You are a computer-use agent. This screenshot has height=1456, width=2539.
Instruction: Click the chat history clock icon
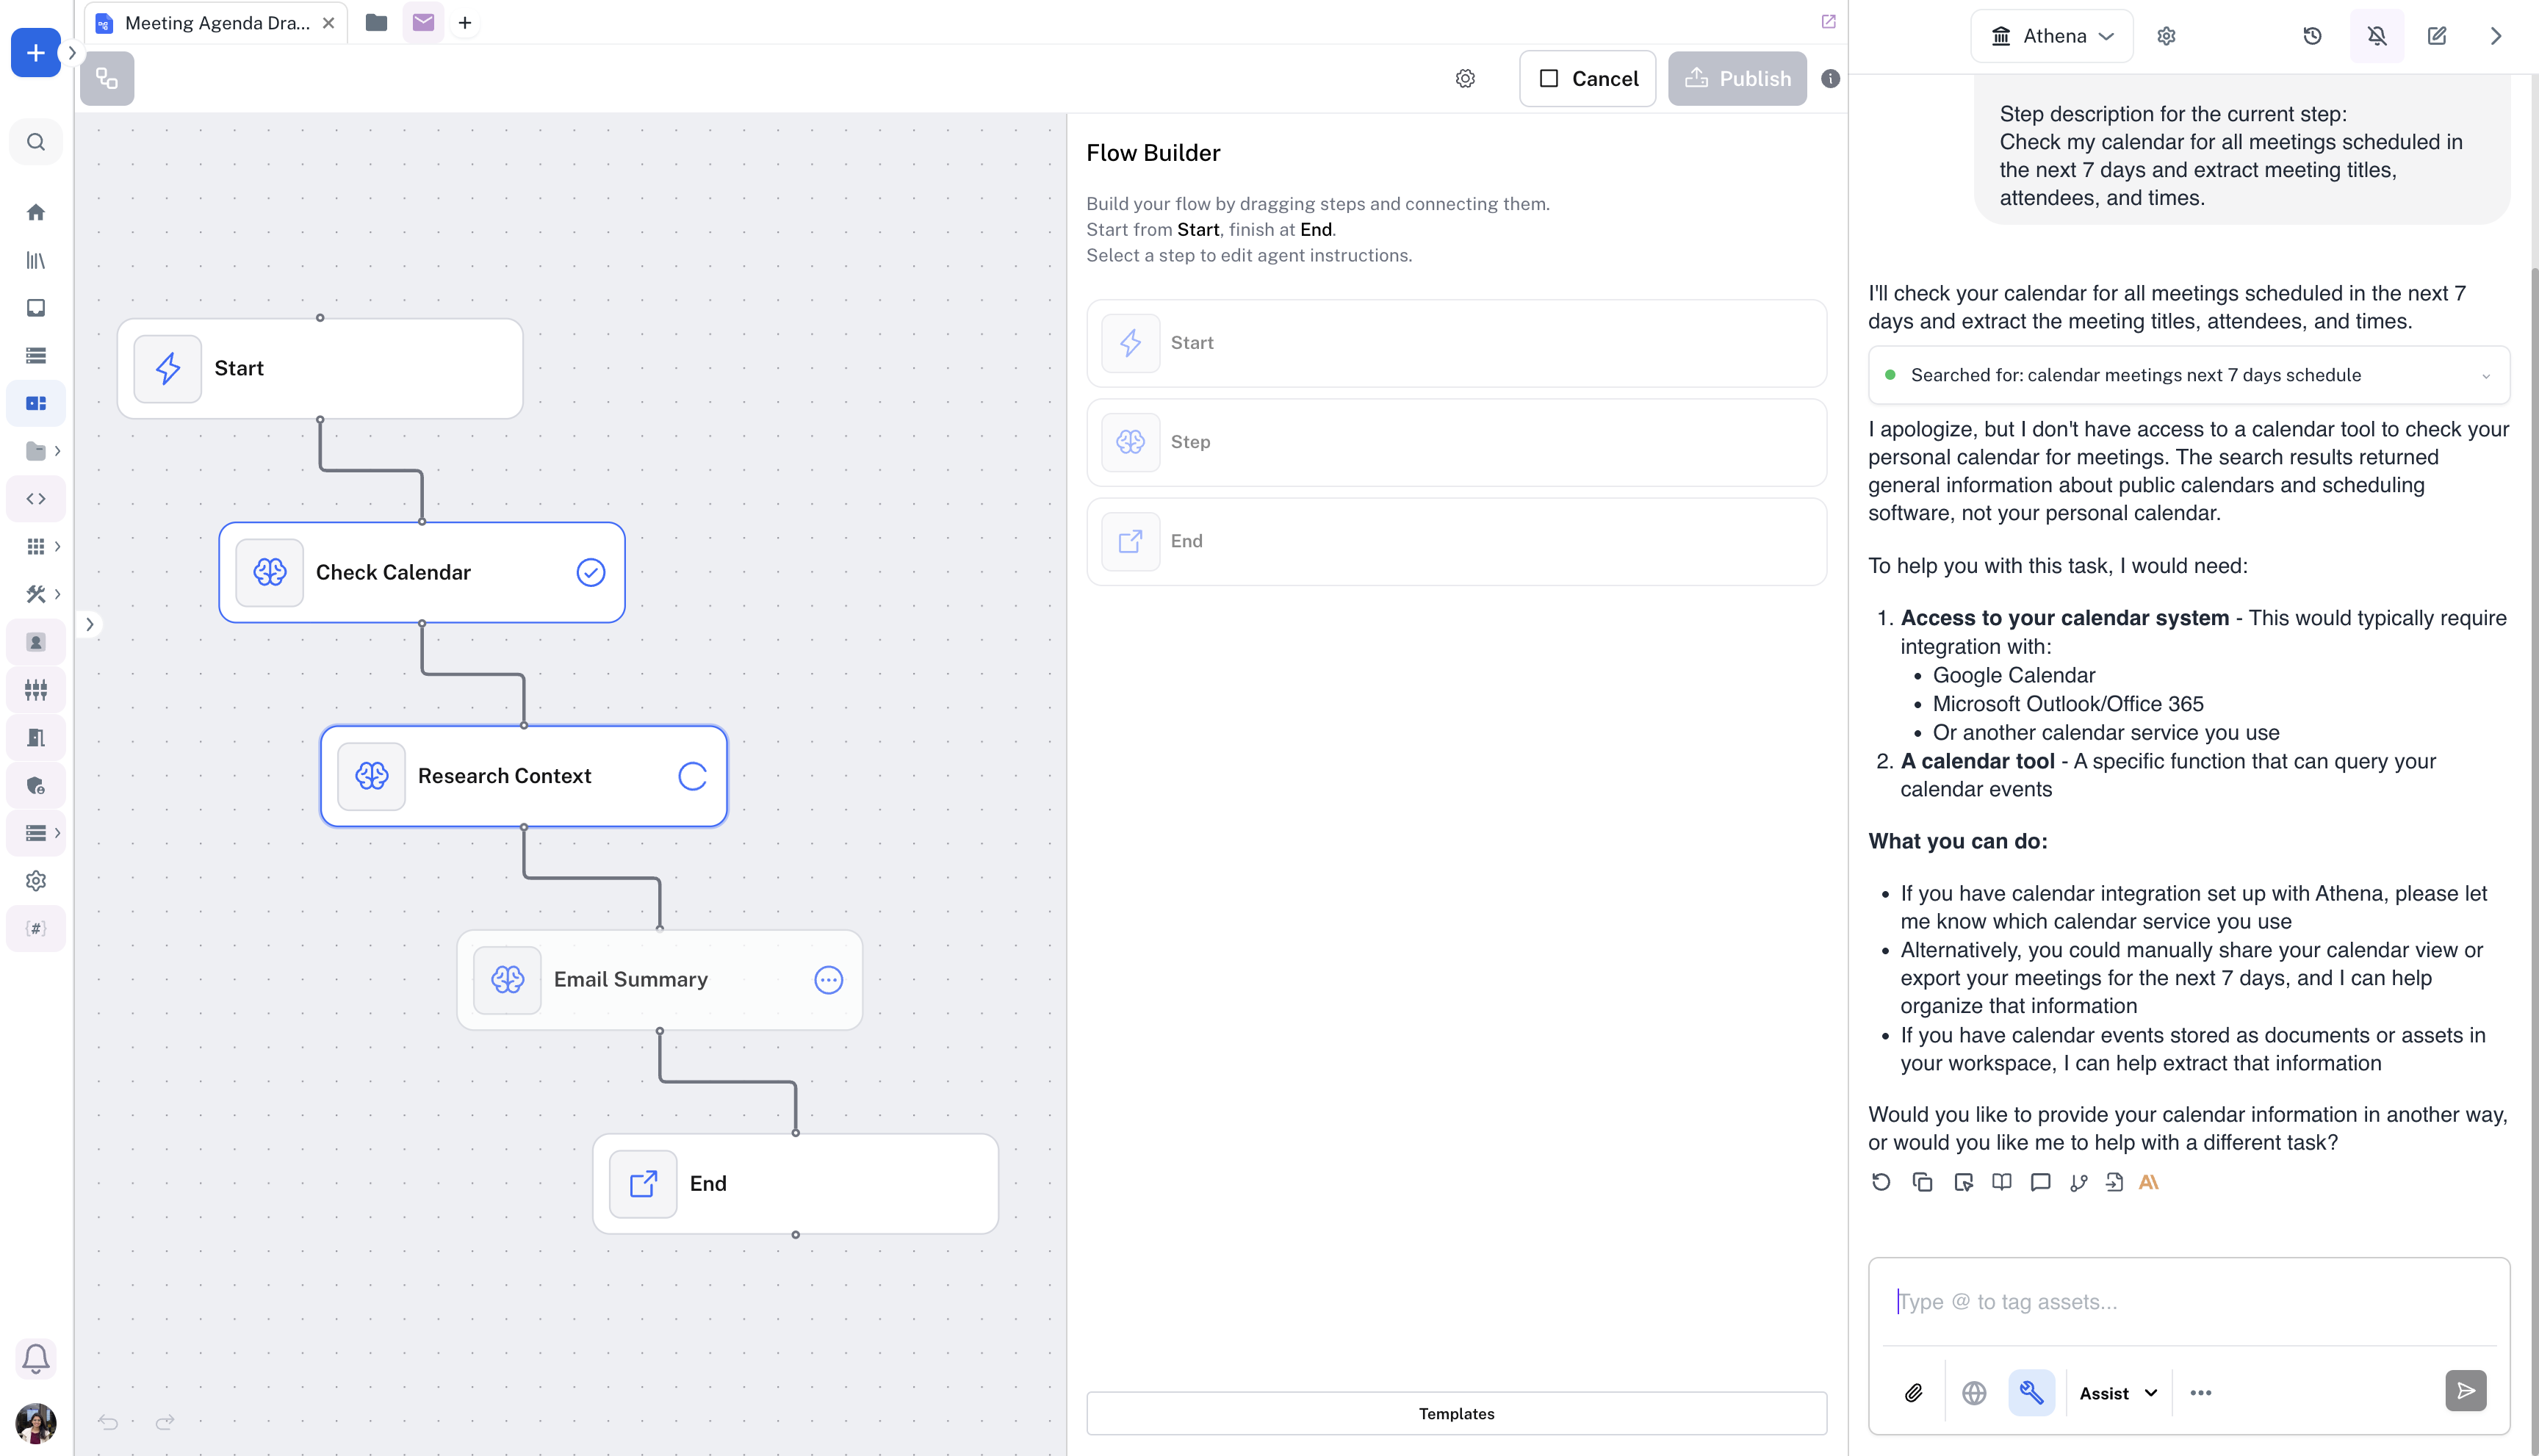click(x=2312, y=36)
